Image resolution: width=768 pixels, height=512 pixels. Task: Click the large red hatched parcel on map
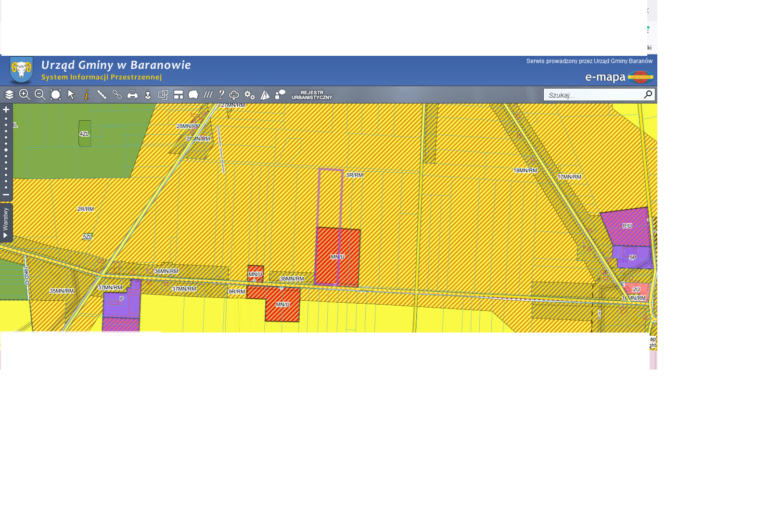[x=337, y=256]
